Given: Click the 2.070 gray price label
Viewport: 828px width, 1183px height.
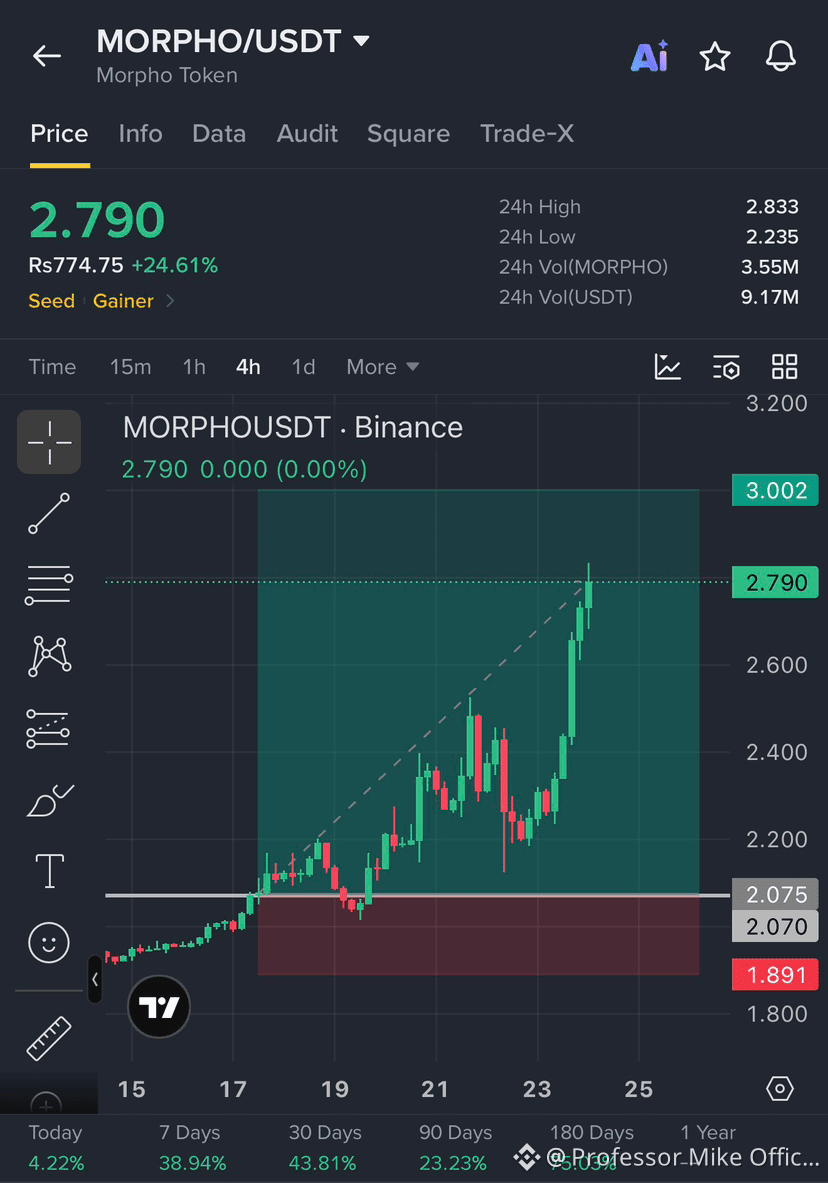Looking at the screenshot, I should coord(775,926).
